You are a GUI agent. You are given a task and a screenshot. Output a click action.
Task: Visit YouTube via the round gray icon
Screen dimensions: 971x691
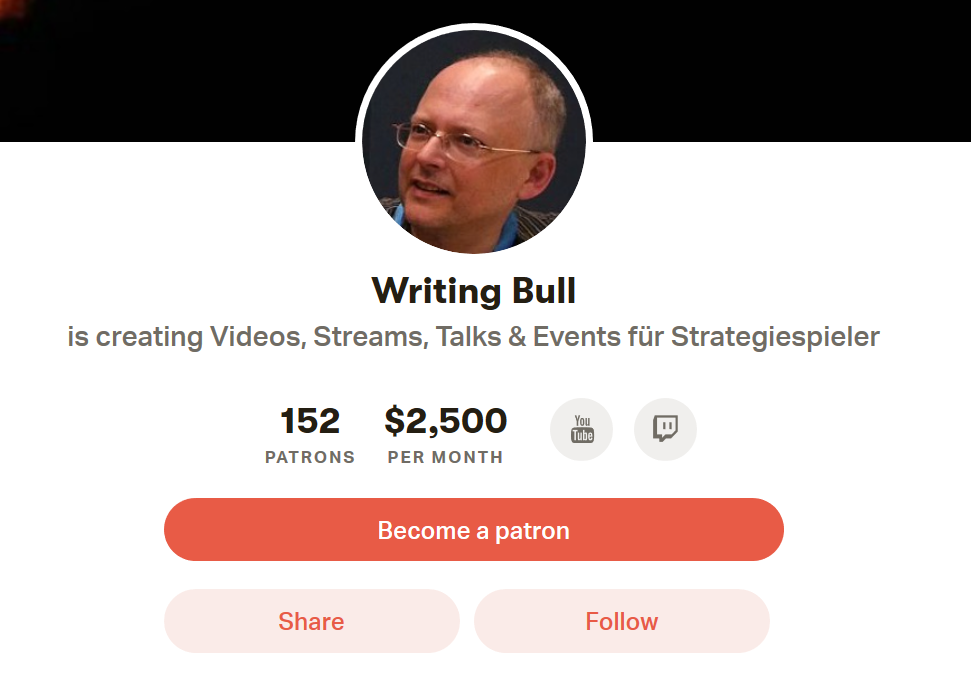coord(581,429)
